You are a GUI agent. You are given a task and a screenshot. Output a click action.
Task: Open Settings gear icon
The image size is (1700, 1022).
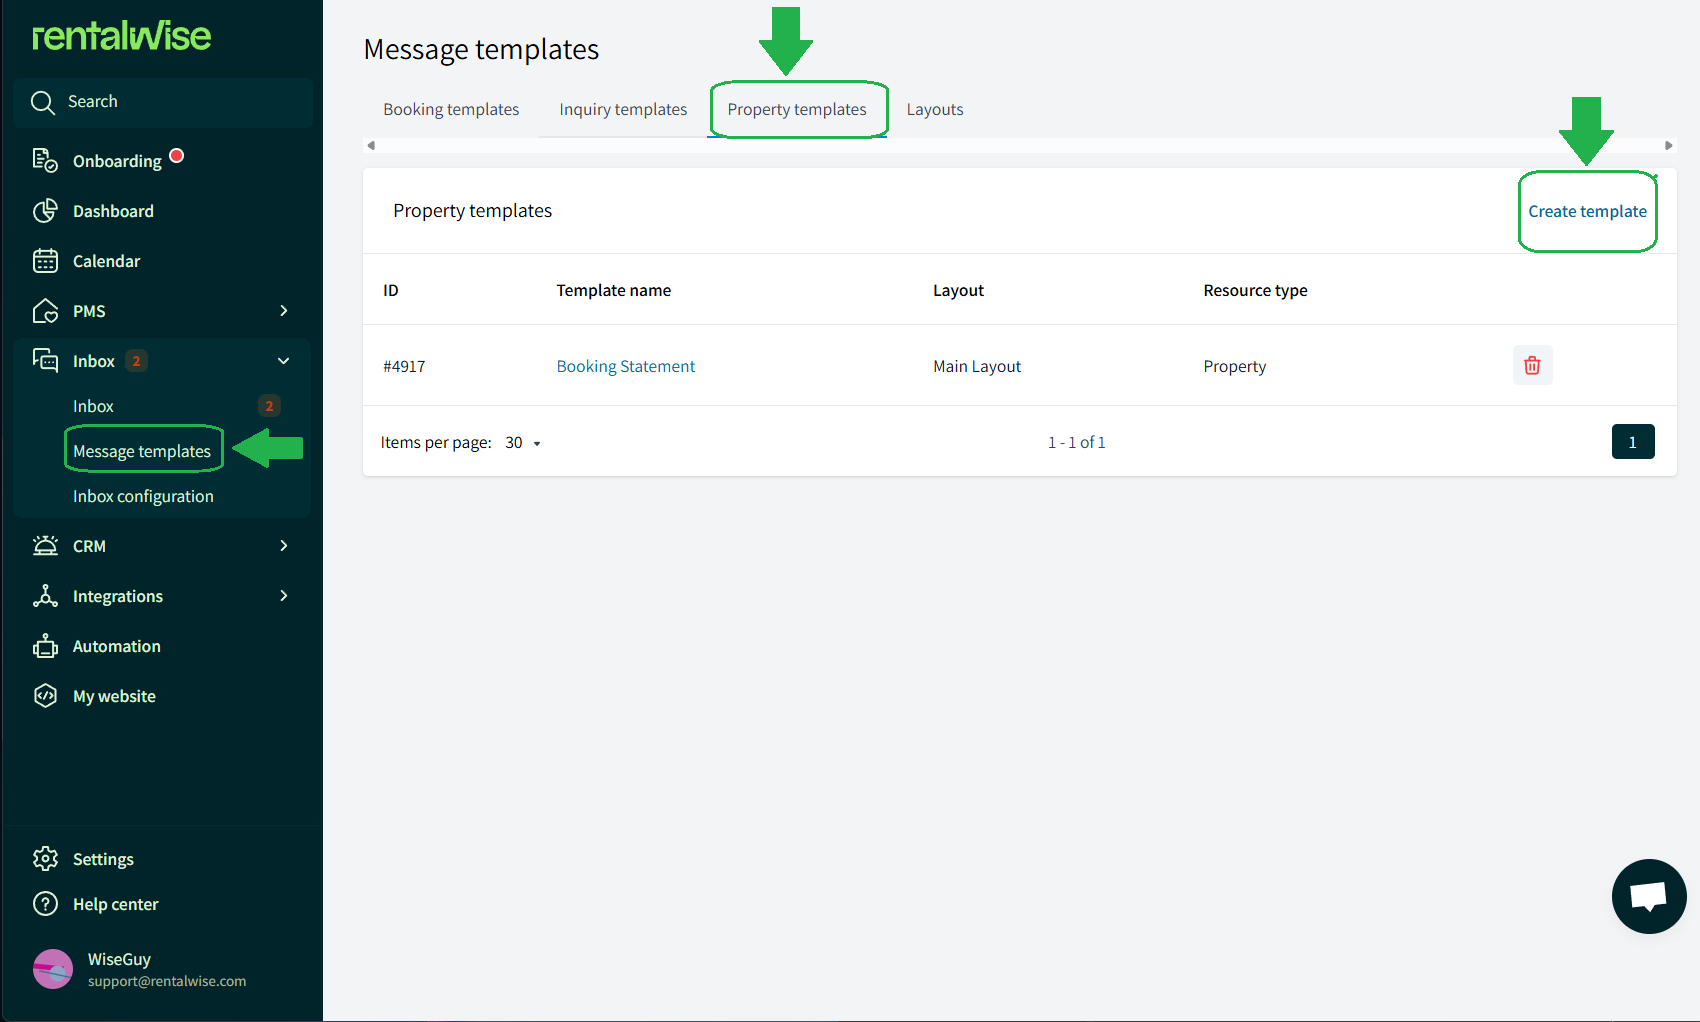pos(45,859)
